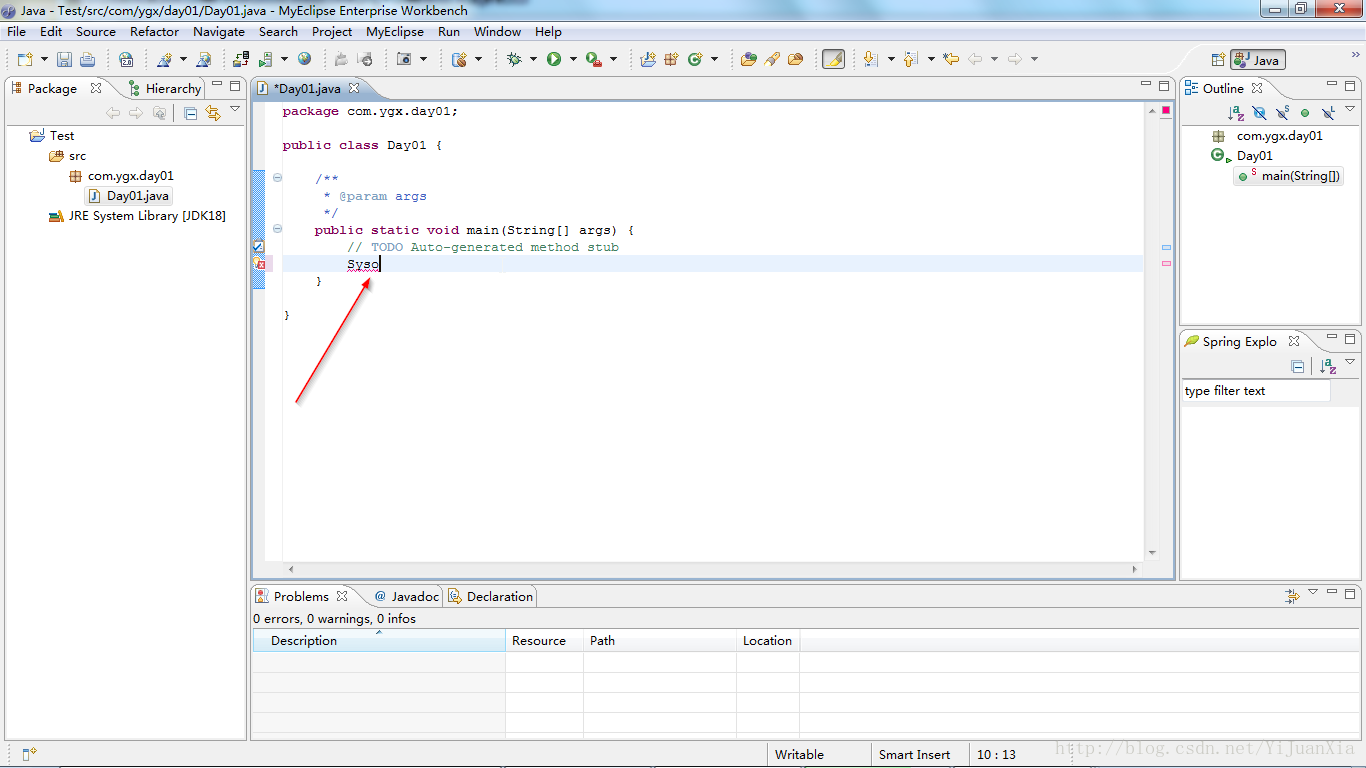This screenshot has height=768, width=1366.
Task: Switch to the Javadoc tab
Action: (406, 596)
